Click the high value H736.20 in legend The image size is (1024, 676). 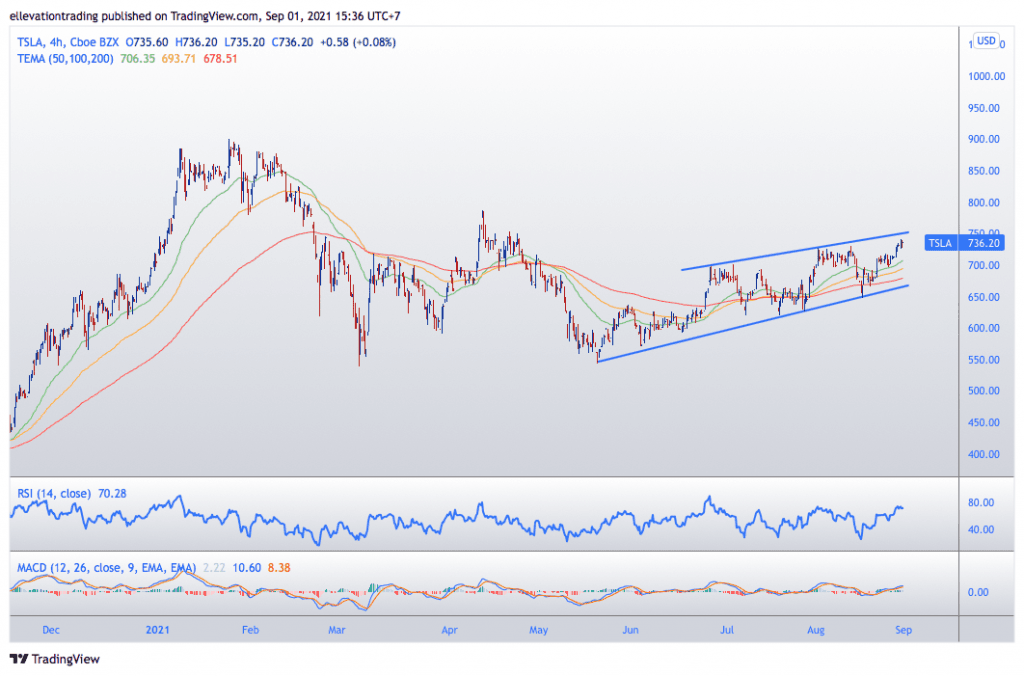[x=196, y=42]
